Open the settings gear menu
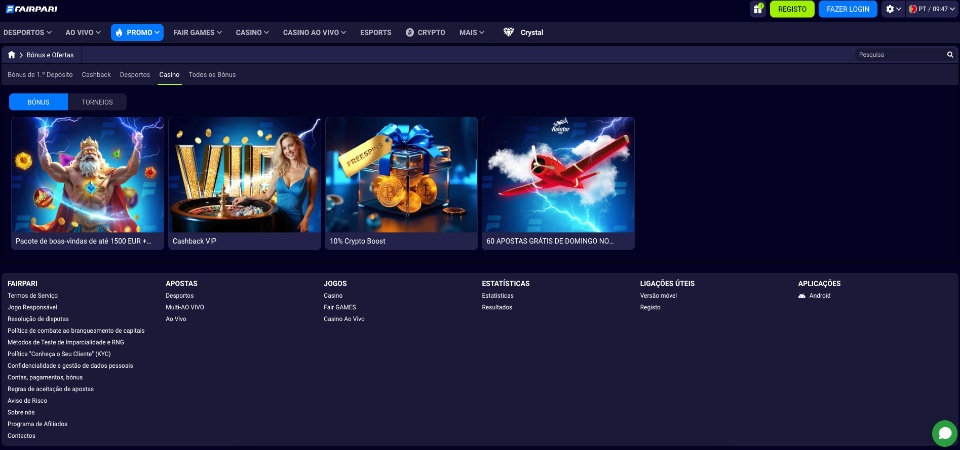Screen dimensions: 960x450 coord(893,9)
